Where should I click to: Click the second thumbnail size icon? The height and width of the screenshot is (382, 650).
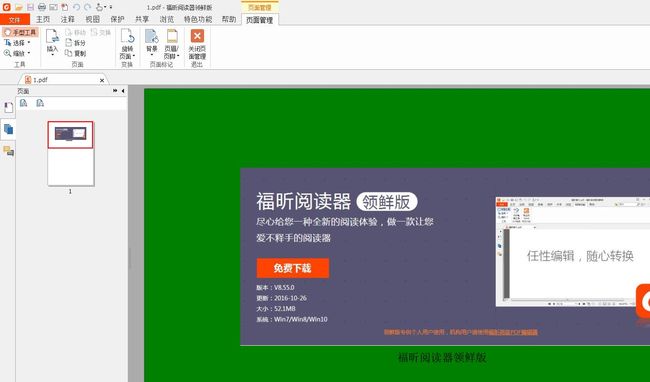tap(40, 103)
